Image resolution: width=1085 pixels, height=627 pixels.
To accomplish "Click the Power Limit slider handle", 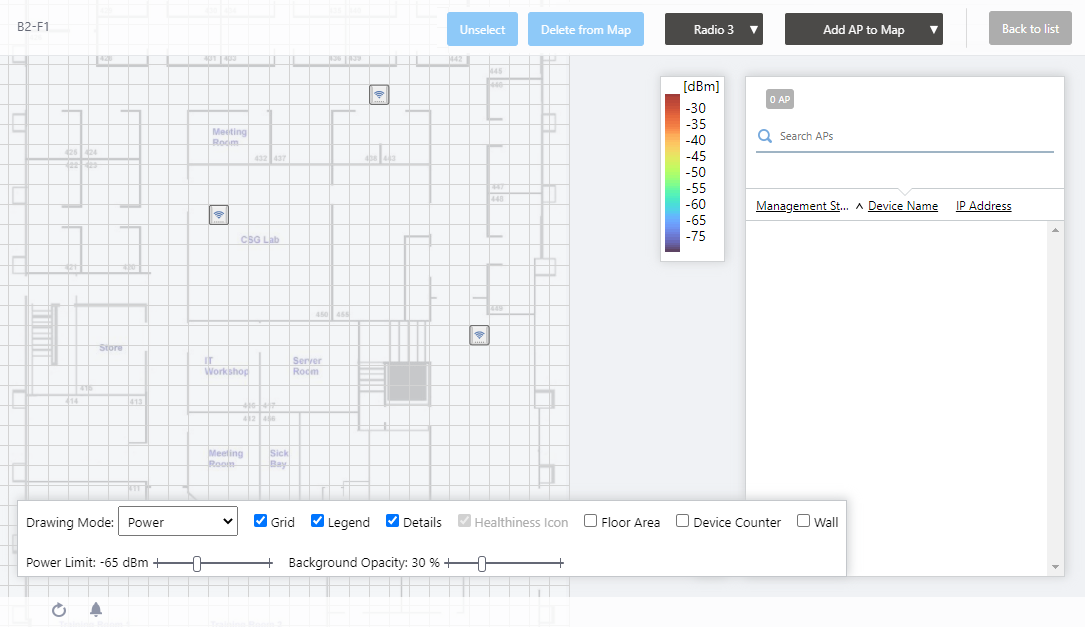I will pyautogui.click(x=197, y=564).
